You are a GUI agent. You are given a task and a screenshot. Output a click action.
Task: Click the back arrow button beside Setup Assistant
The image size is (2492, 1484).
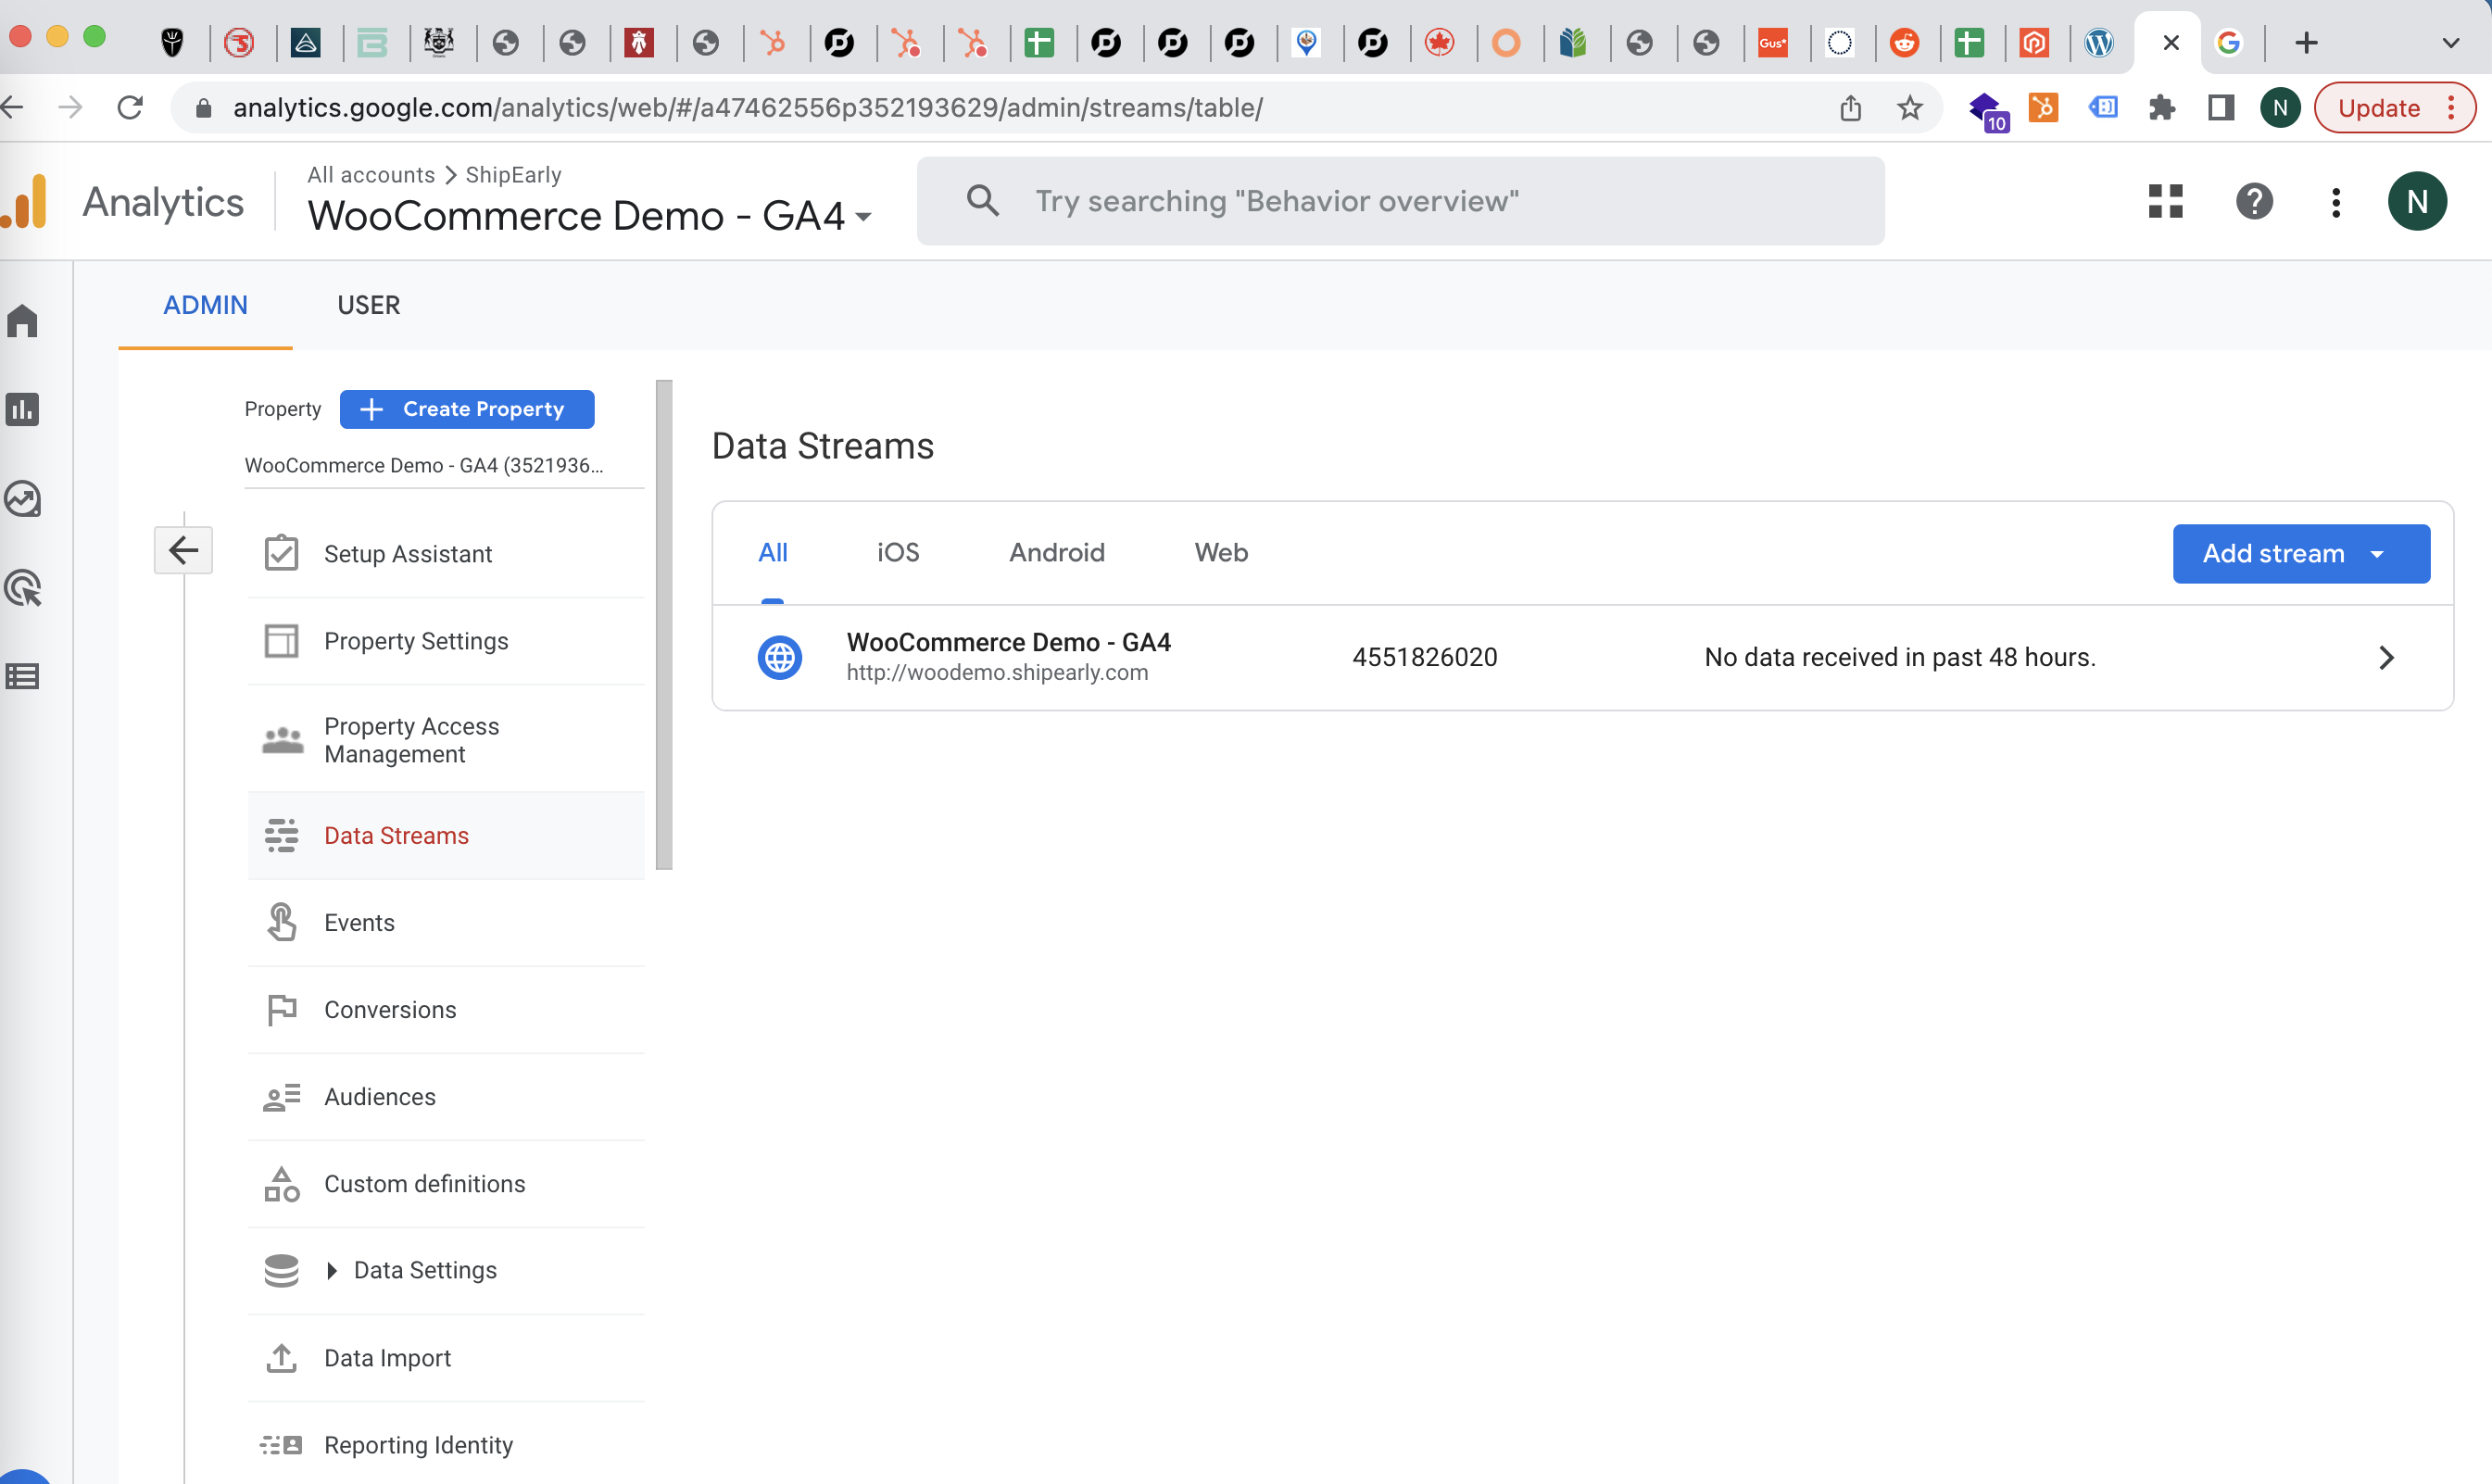point(183,550)
